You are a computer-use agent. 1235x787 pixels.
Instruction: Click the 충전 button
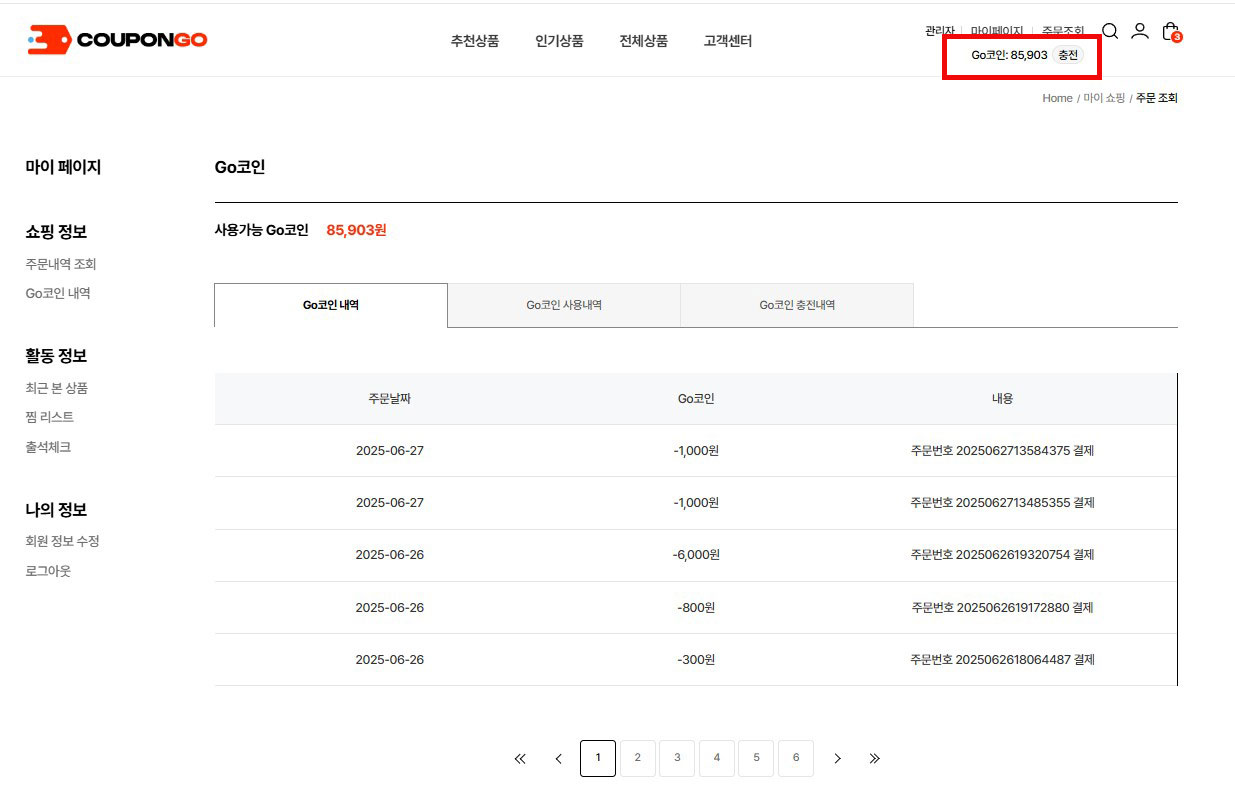(1068, 55)
